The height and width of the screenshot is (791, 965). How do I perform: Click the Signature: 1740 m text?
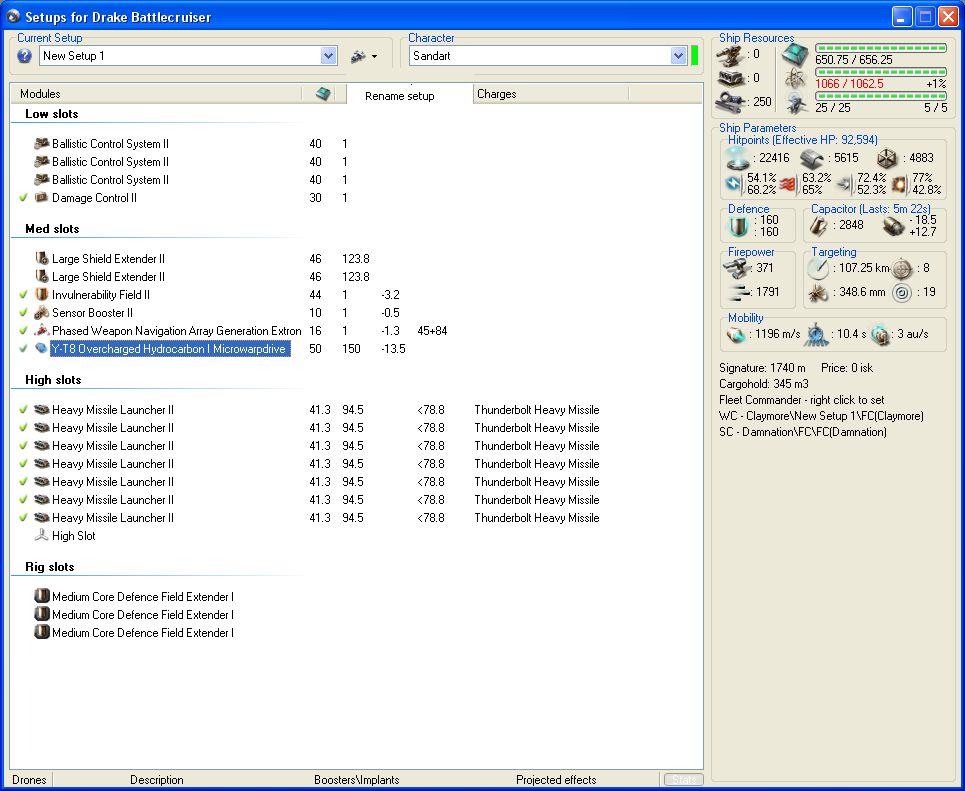pos(762,368)
